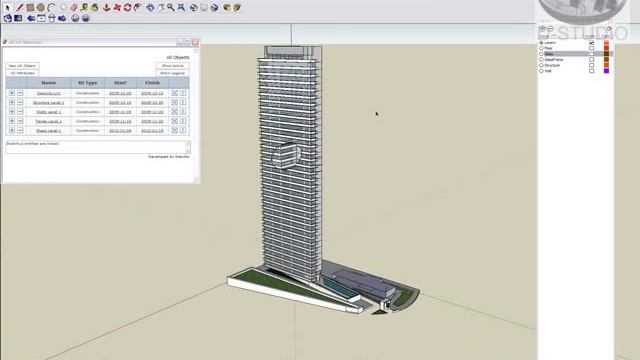
Task: Click the info icon on Structure Level 1 row
Action: point(183,102)
